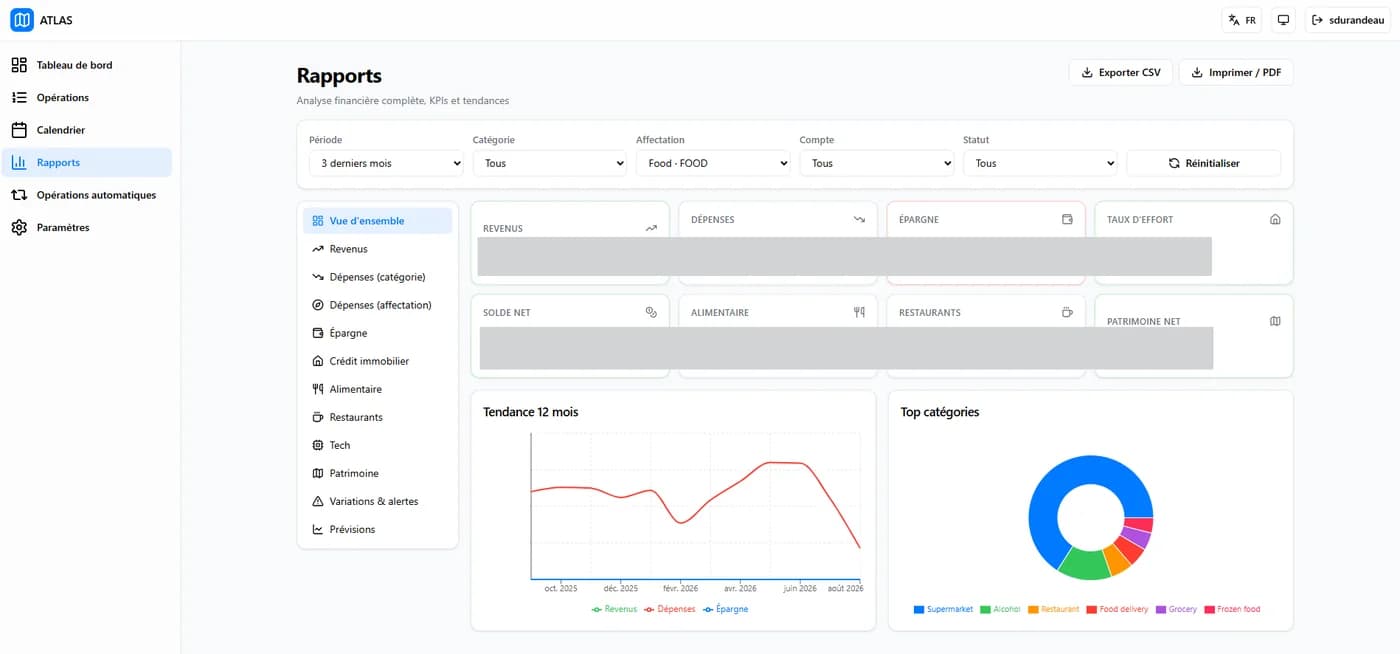Screen dimensions: 1400x654
Task: Open the language switcher FR icon
Action: 1234,20
